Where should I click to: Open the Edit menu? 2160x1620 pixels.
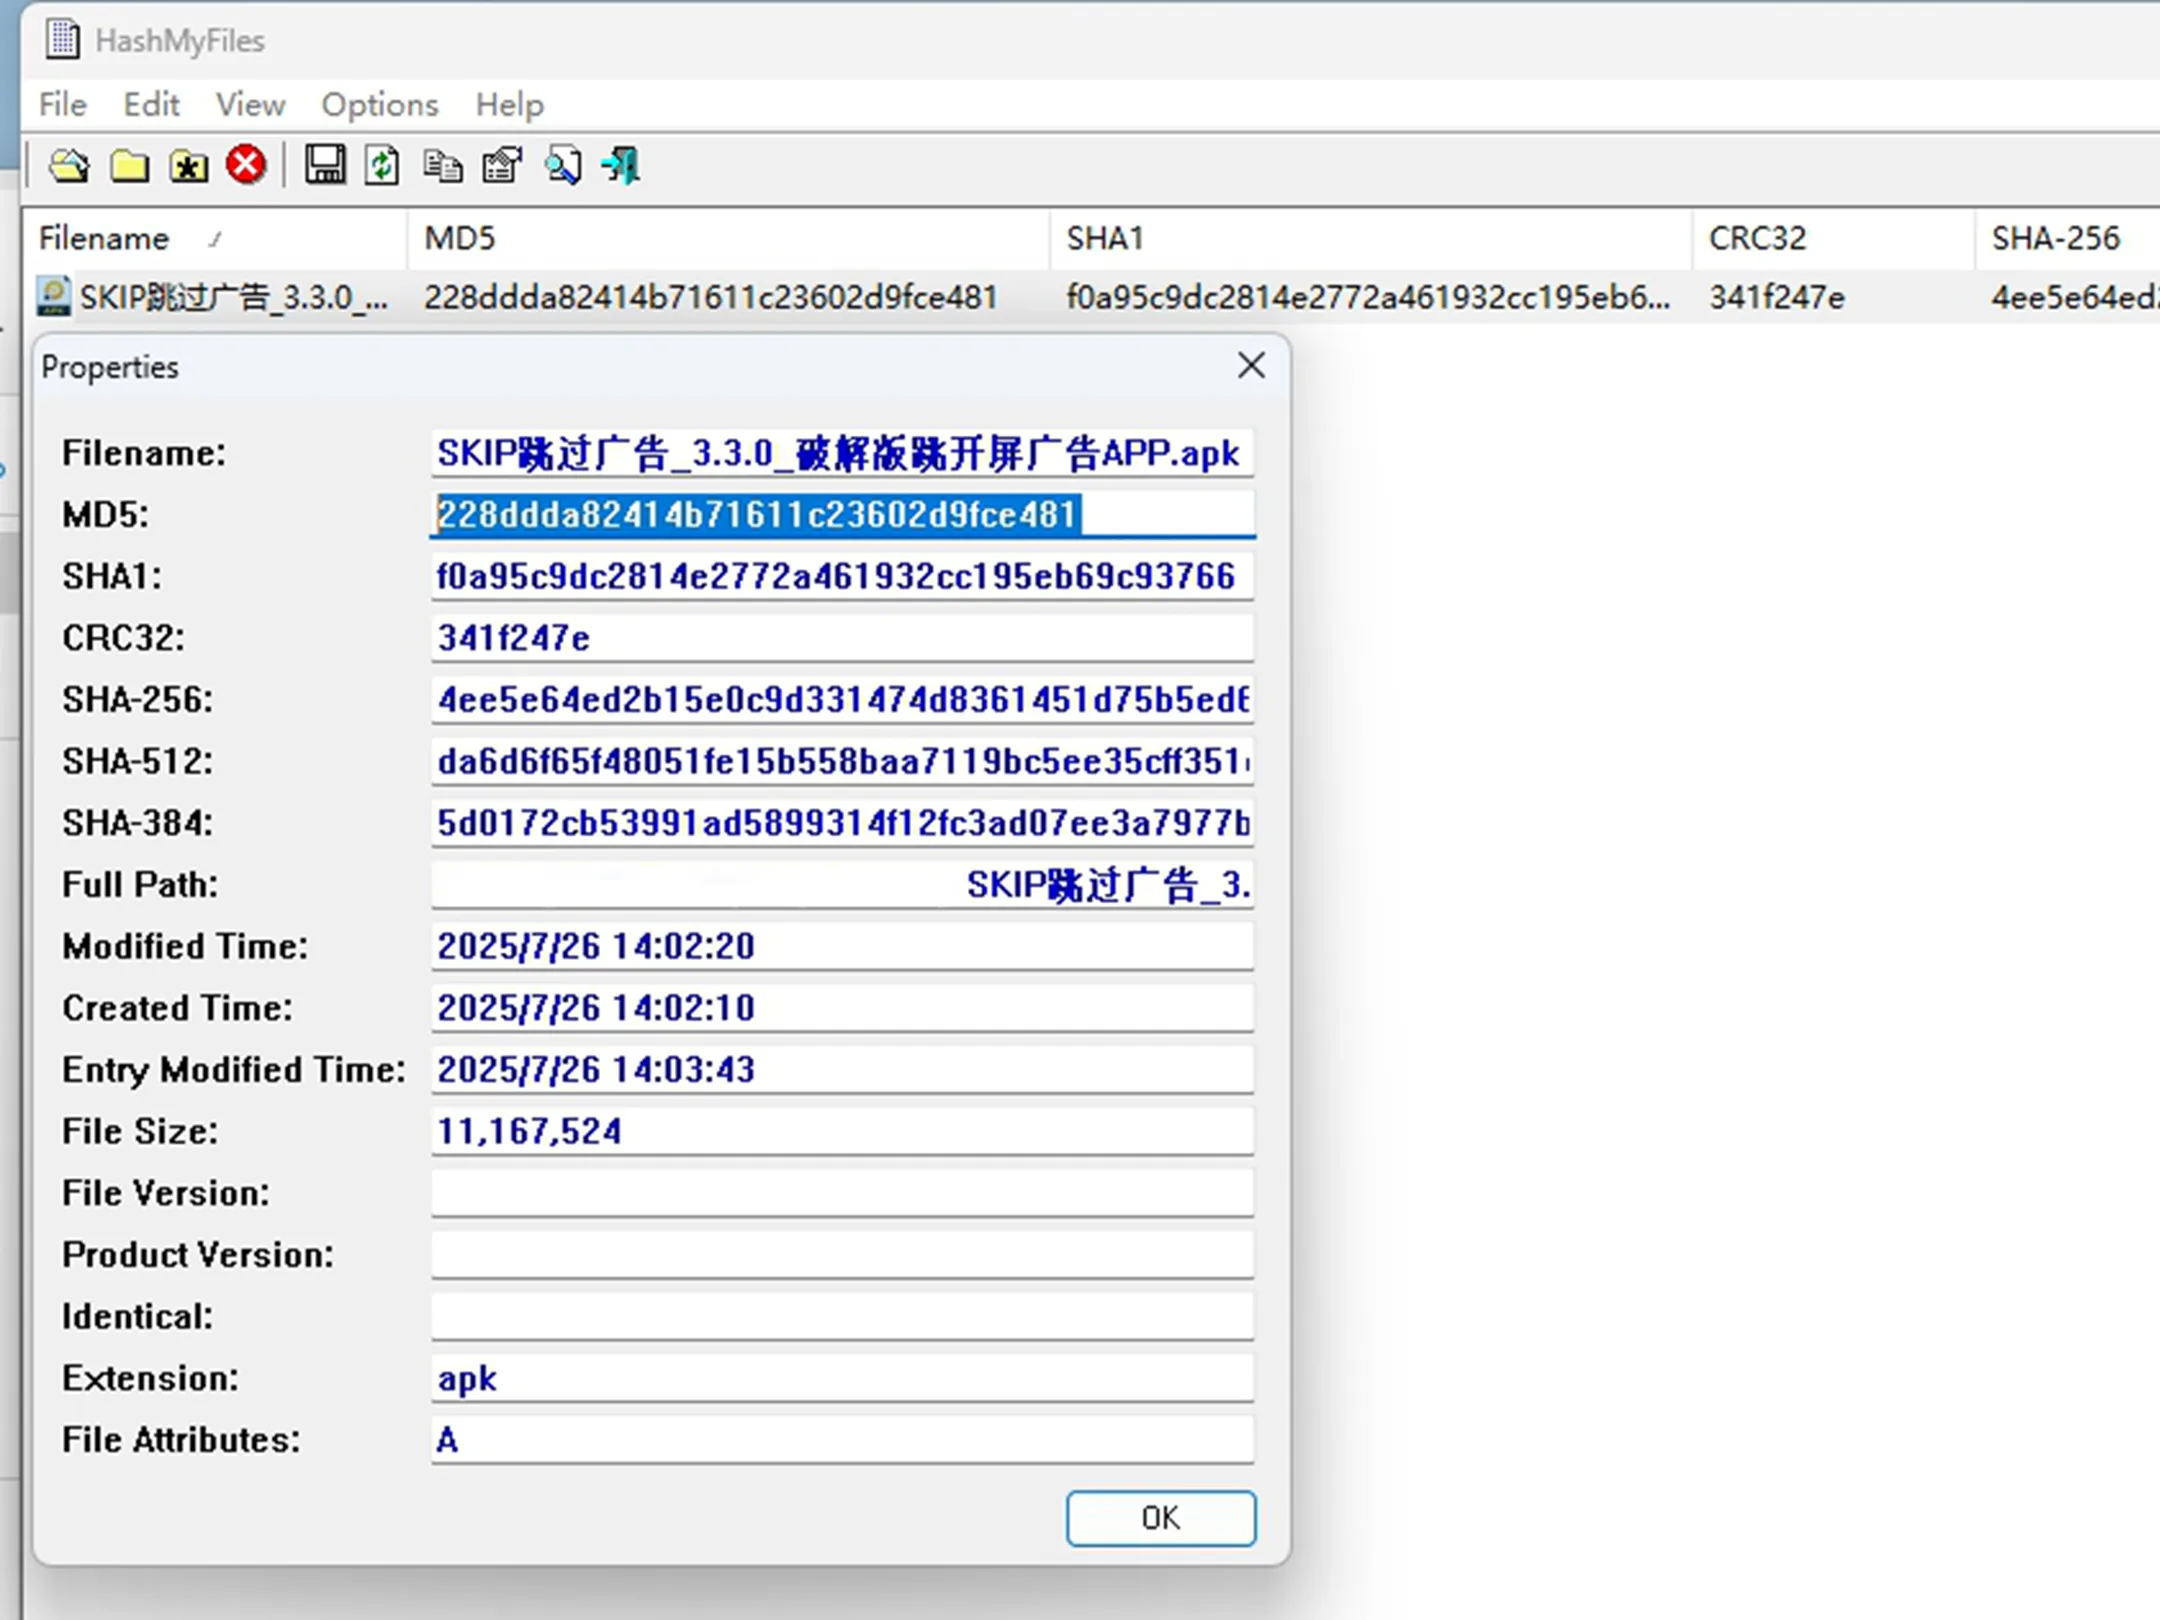click(x=151, y=104)
